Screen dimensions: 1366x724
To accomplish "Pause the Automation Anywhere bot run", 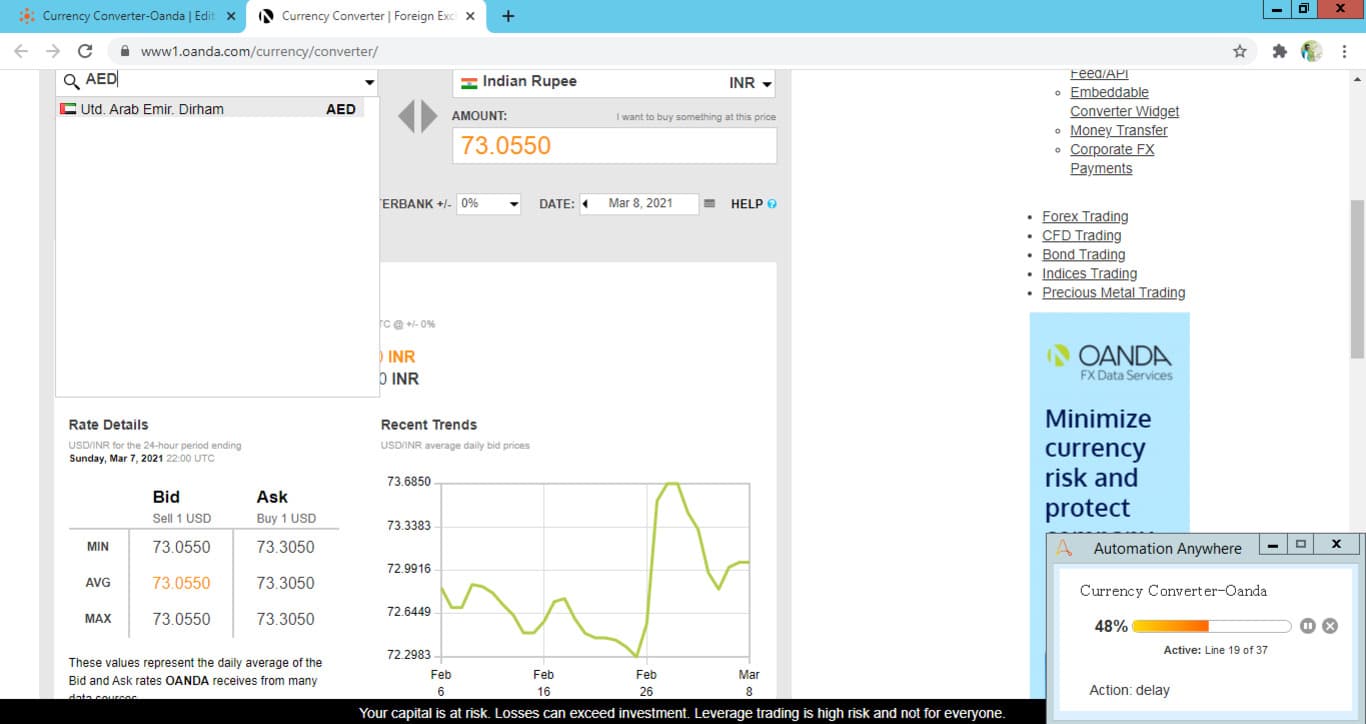I will tap(1308, 626).
